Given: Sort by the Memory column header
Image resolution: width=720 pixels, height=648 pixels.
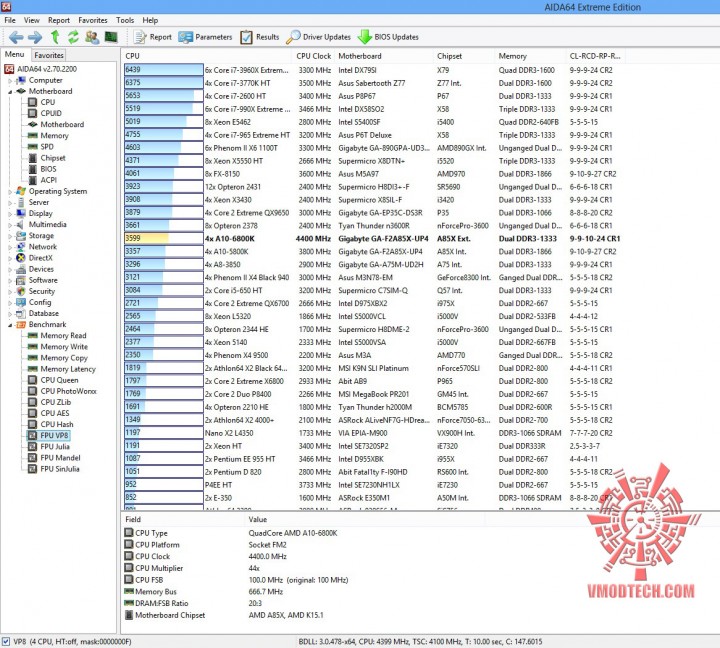Looking at the screenshot, I should pos(530,56).
